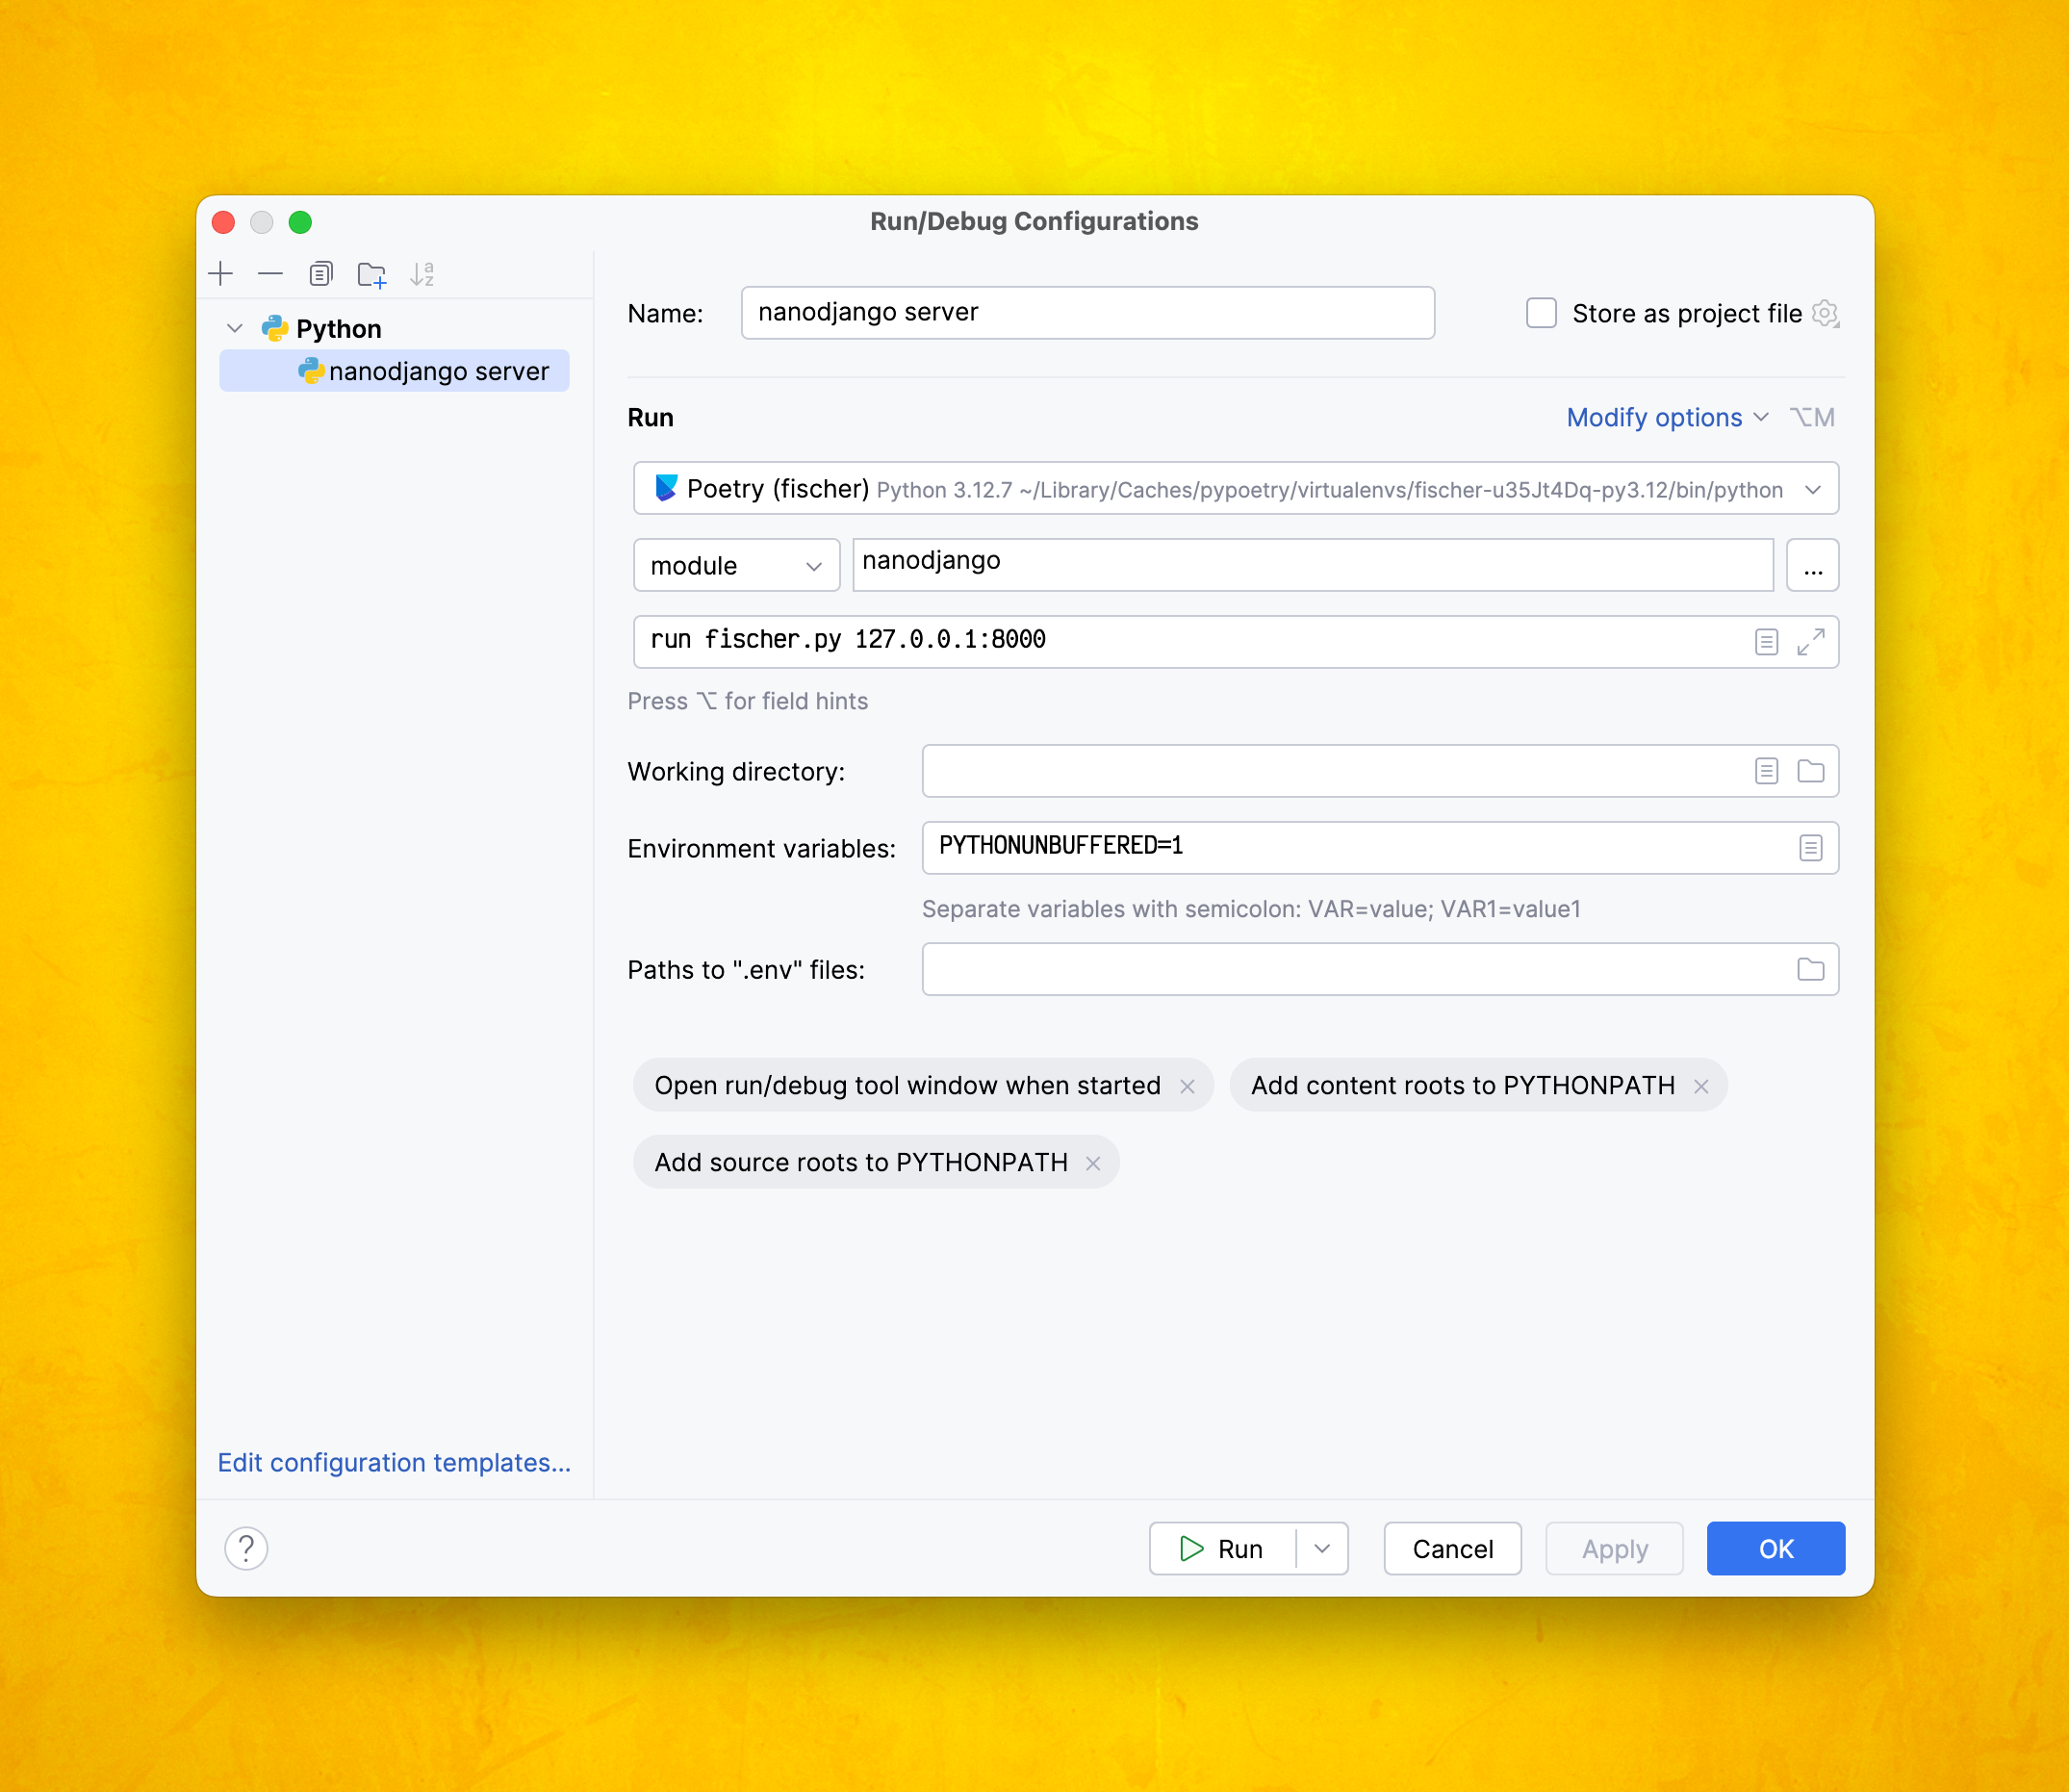Image resolution: width=2069 pixels, height=1792 pixels.
Task: Dismiss the Add source roots to PYTHONPATH tag
Action: tap(1094, 1162)
